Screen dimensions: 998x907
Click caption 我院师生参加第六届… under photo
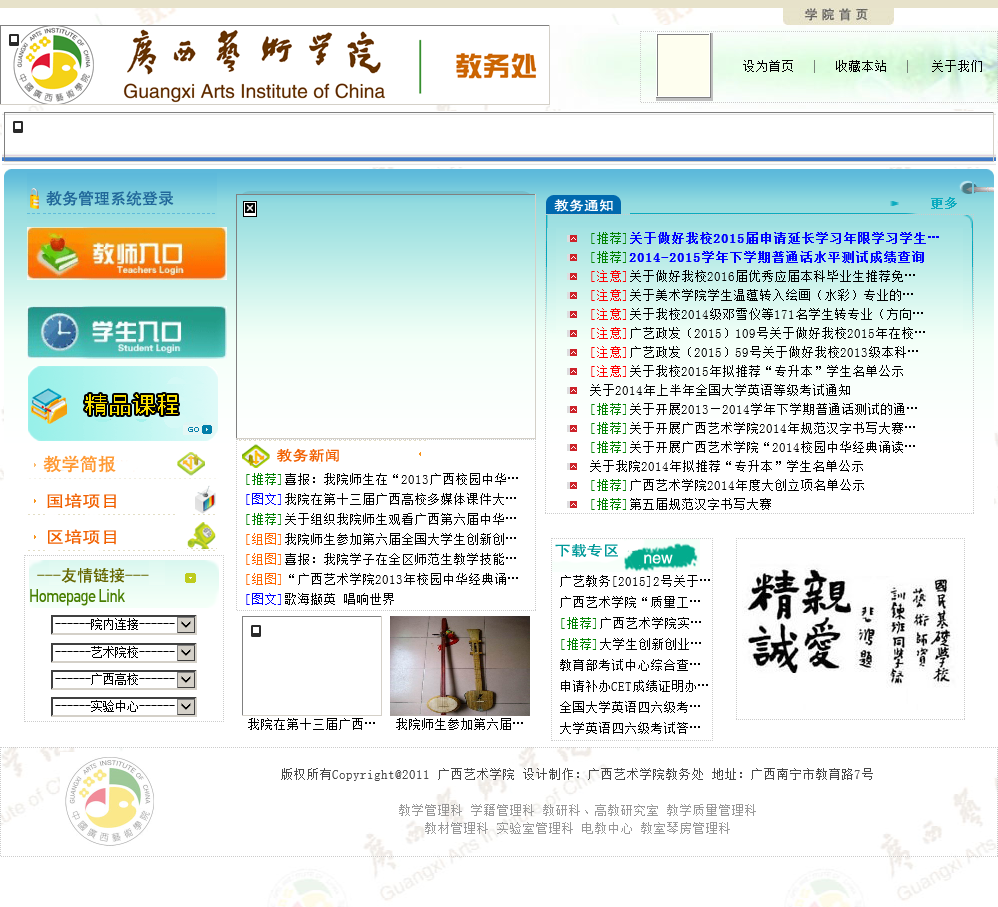pos(460,724)
